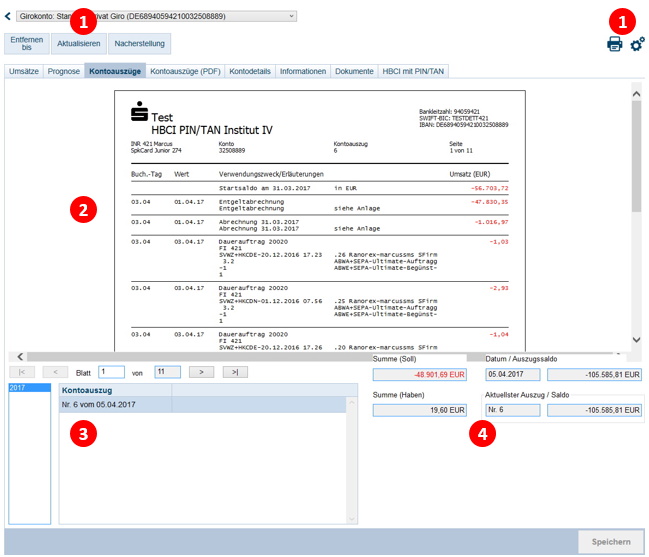Click the horizontal scrollbar left arrow

point(18,356)
